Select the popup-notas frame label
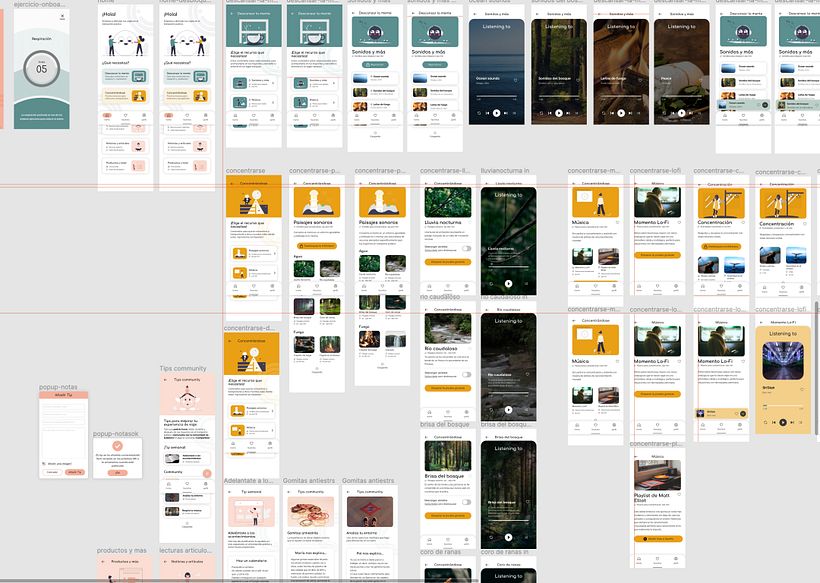 pos(58,387)
